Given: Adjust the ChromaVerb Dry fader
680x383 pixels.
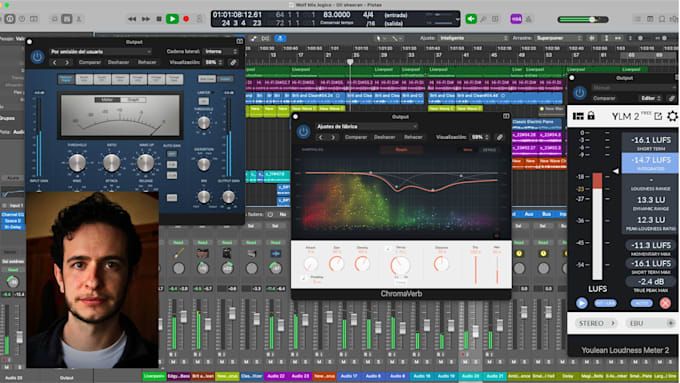Looking at the screenshot, I should click(x=475, y=269).
